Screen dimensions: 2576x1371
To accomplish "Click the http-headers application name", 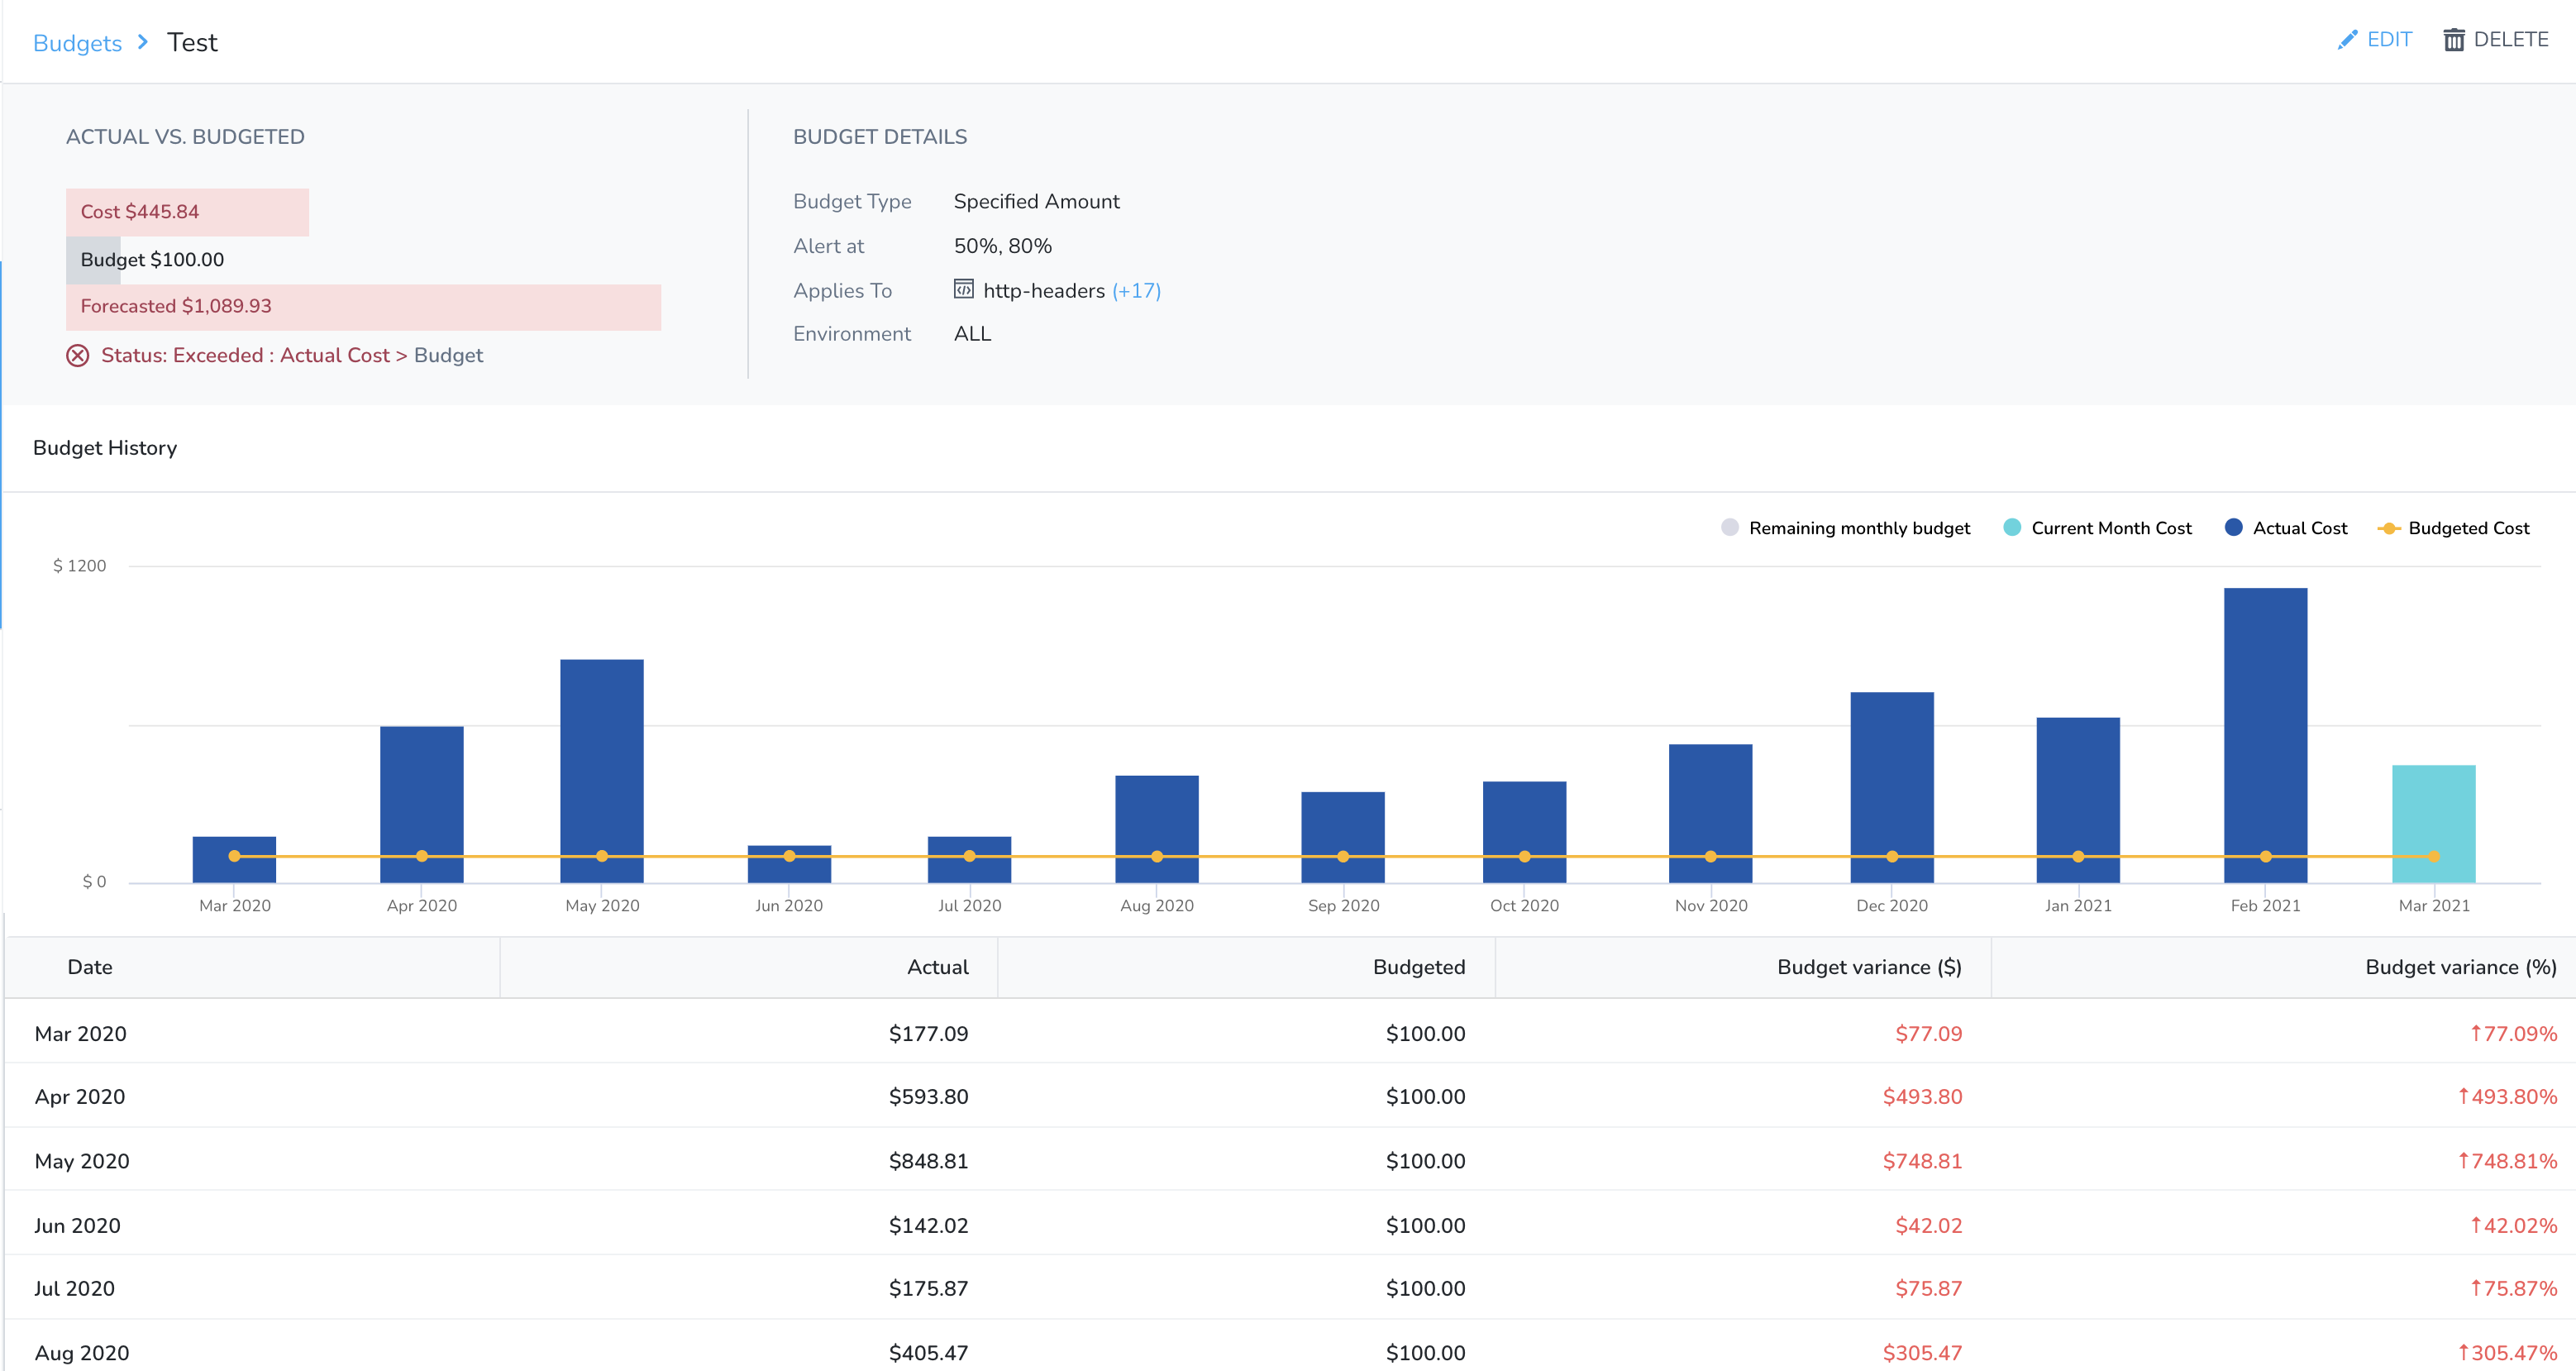I will coord(1044,290).
